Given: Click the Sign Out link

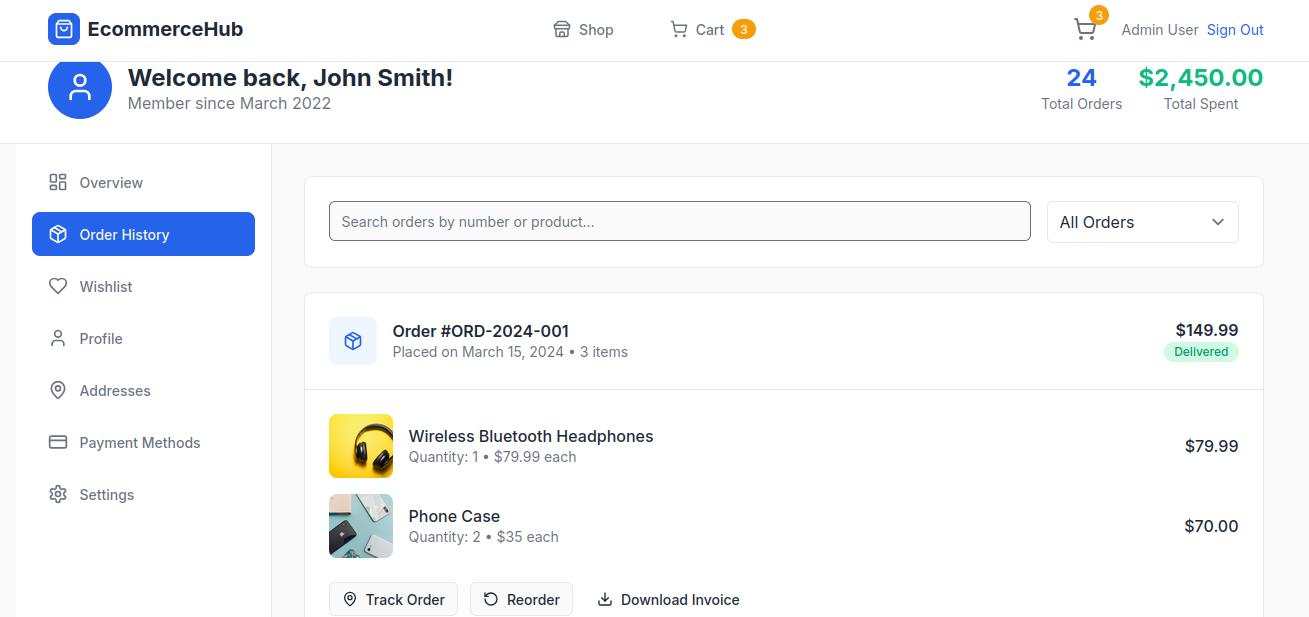Looking at the screenshot, I should 1235,30.
